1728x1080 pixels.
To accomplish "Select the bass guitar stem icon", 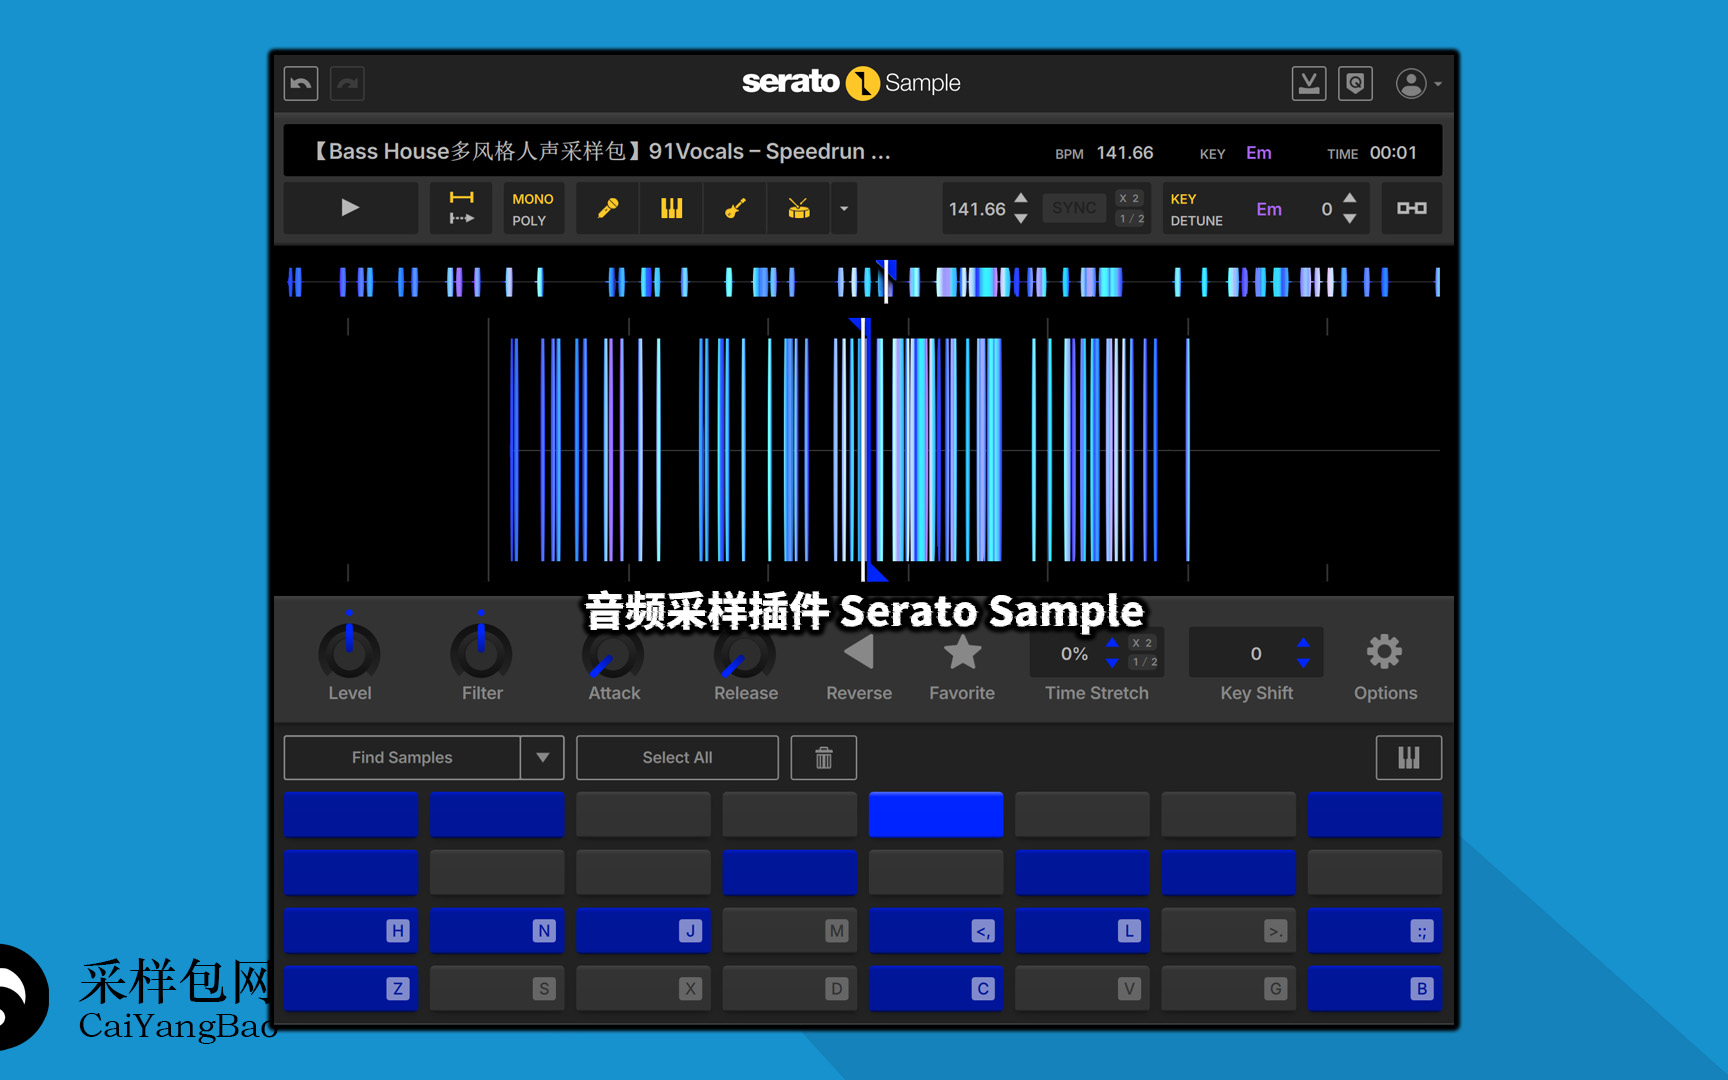I will pos(735,208).
